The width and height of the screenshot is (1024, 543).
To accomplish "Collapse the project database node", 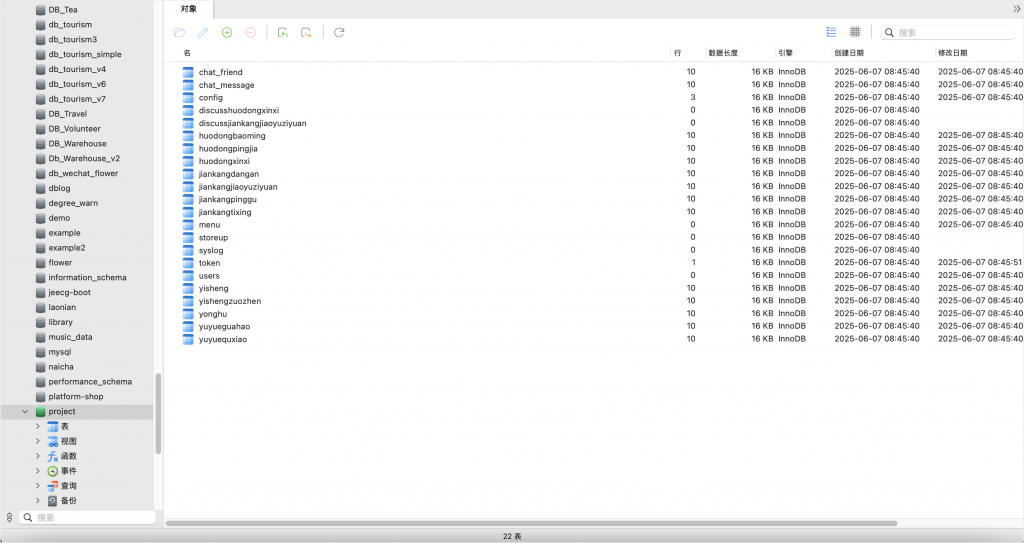I will pos(25,412).
